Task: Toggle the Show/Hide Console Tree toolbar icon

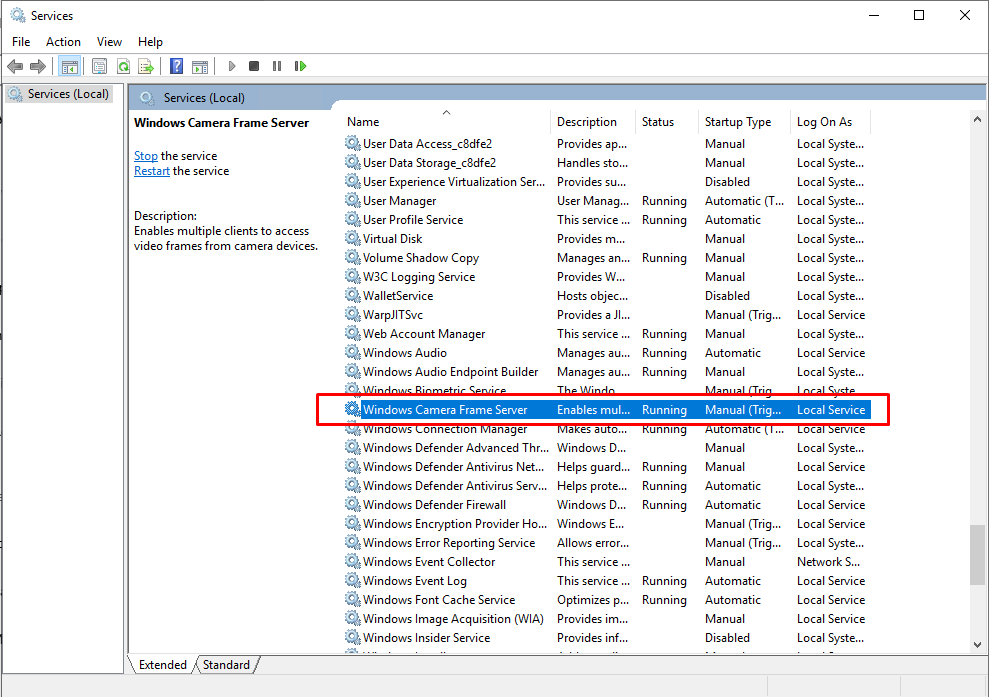Action: click(70, 66)
